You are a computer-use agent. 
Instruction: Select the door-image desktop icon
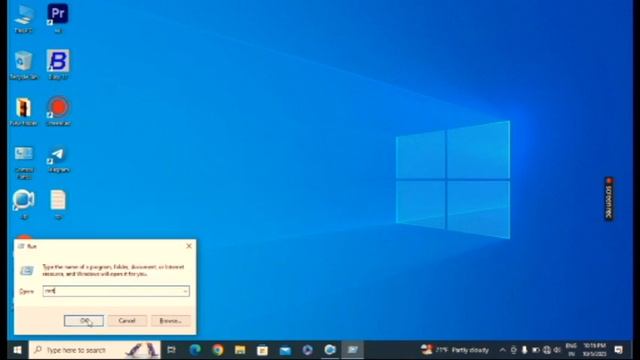pyautogui.click(x=23, y=111)
